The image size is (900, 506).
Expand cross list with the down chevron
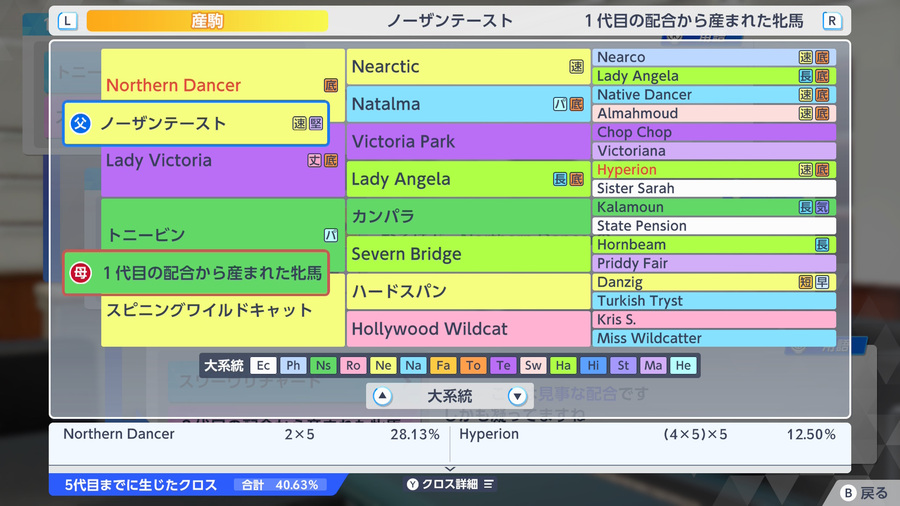tap(450, 469)
